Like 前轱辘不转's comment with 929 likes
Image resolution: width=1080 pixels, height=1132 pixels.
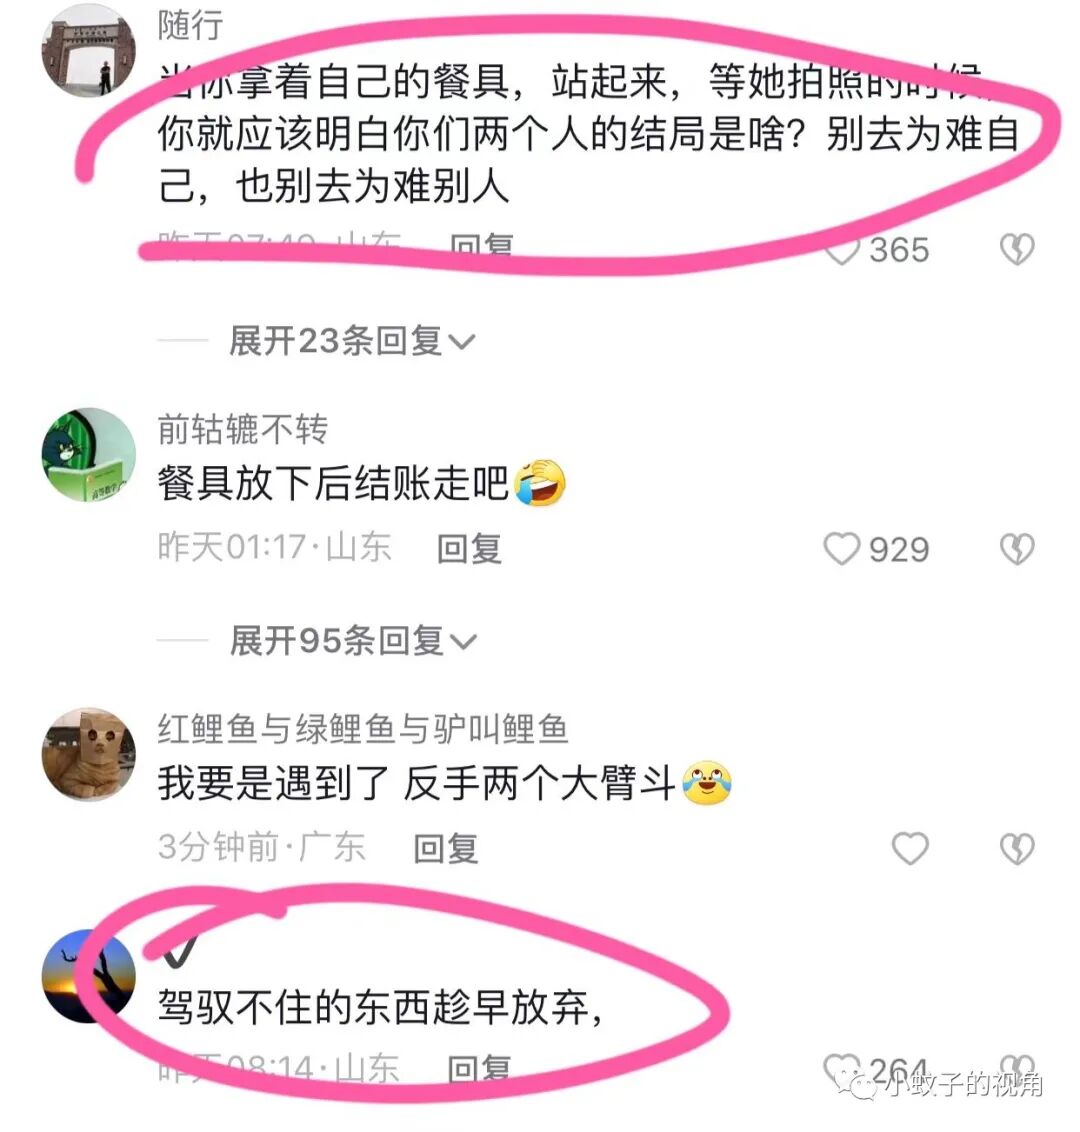click(x=842, y=549)
